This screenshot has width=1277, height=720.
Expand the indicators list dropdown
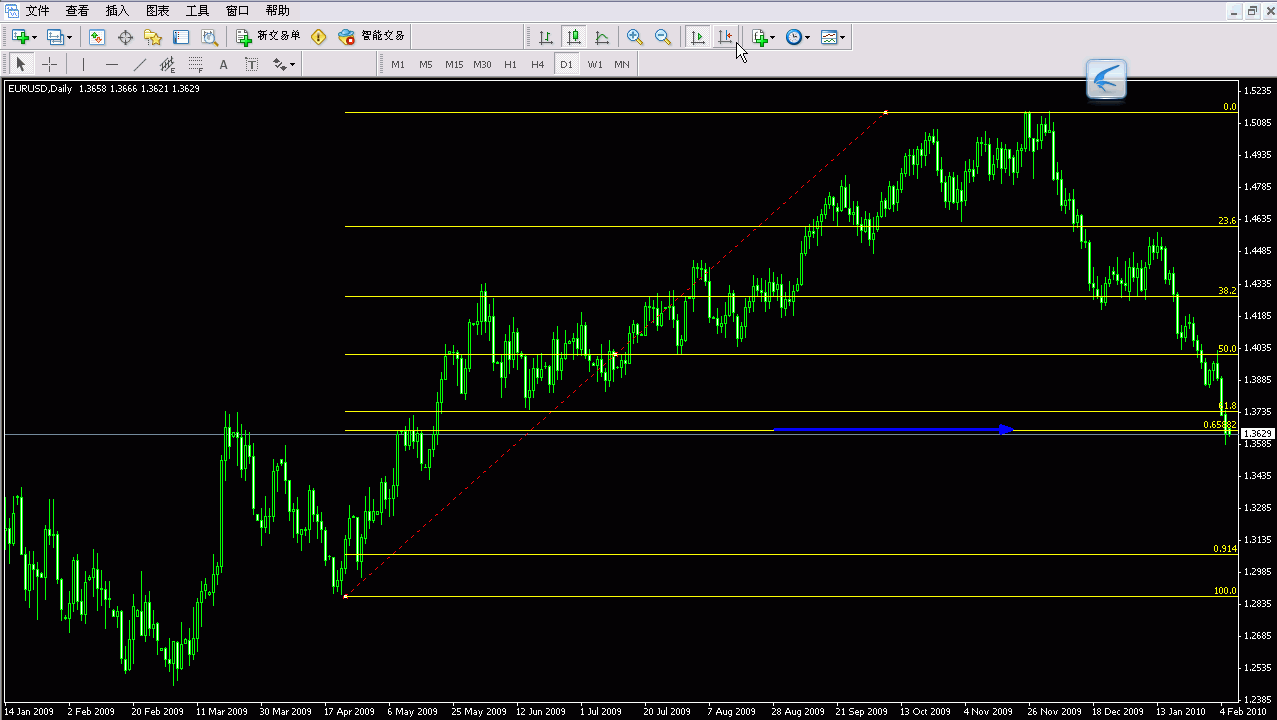[x=773, y=37]
